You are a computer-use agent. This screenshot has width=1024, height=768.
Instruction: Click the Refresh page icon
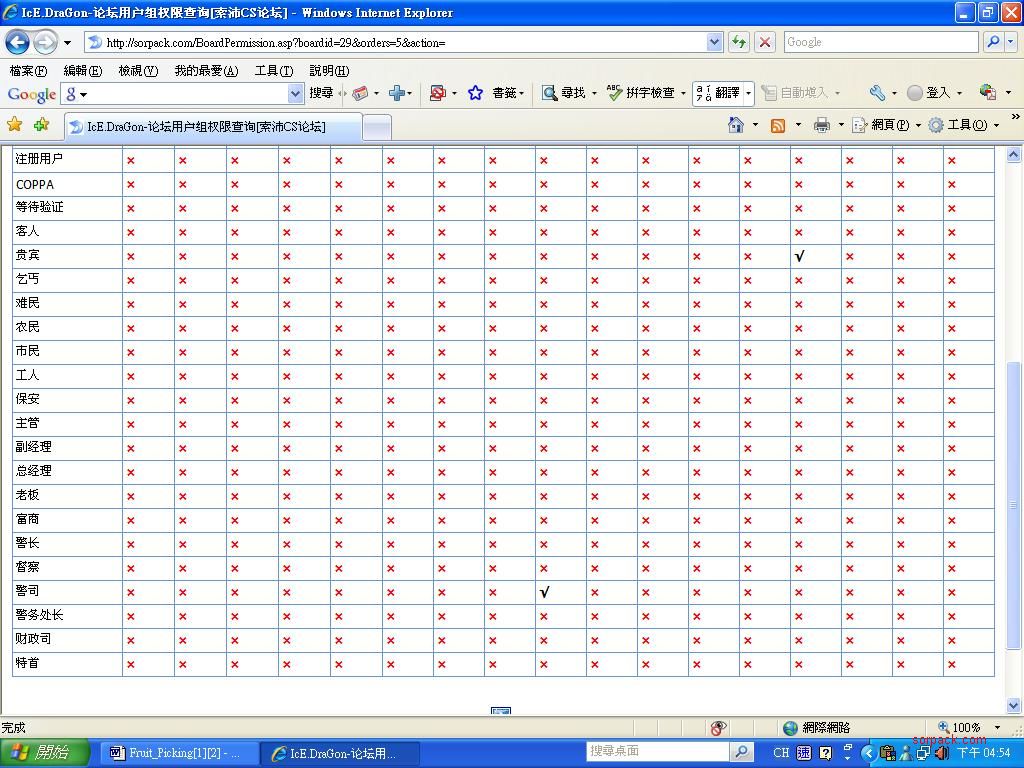click(x=739, y=42)
